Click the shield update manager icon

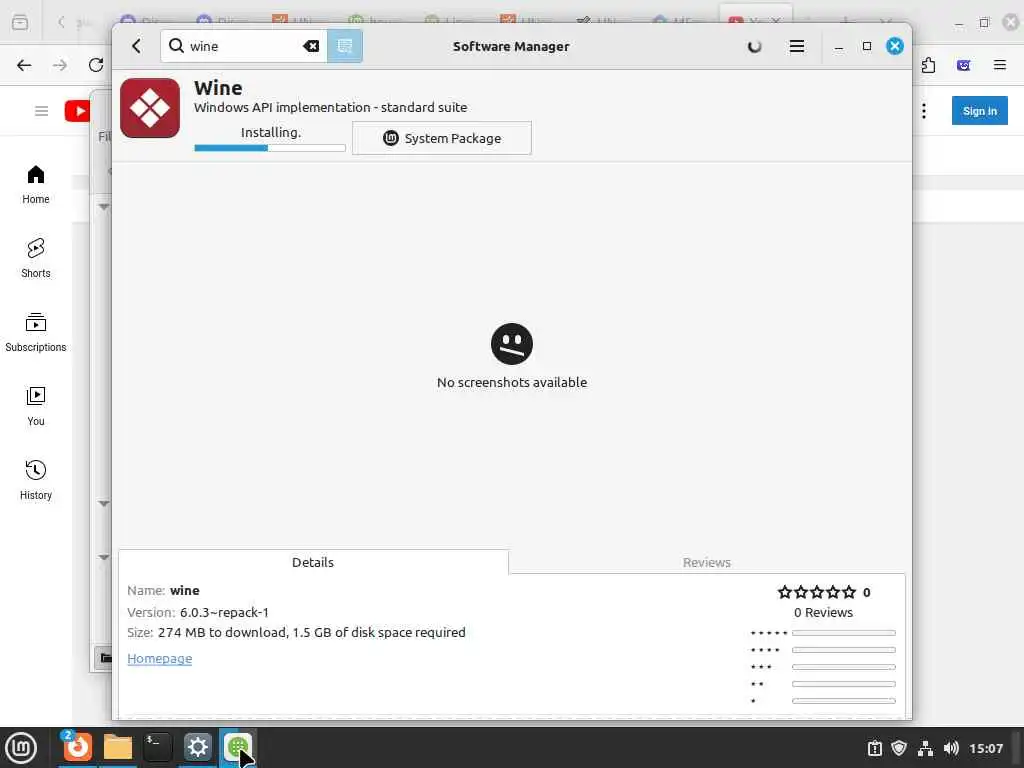click(899, 748)
